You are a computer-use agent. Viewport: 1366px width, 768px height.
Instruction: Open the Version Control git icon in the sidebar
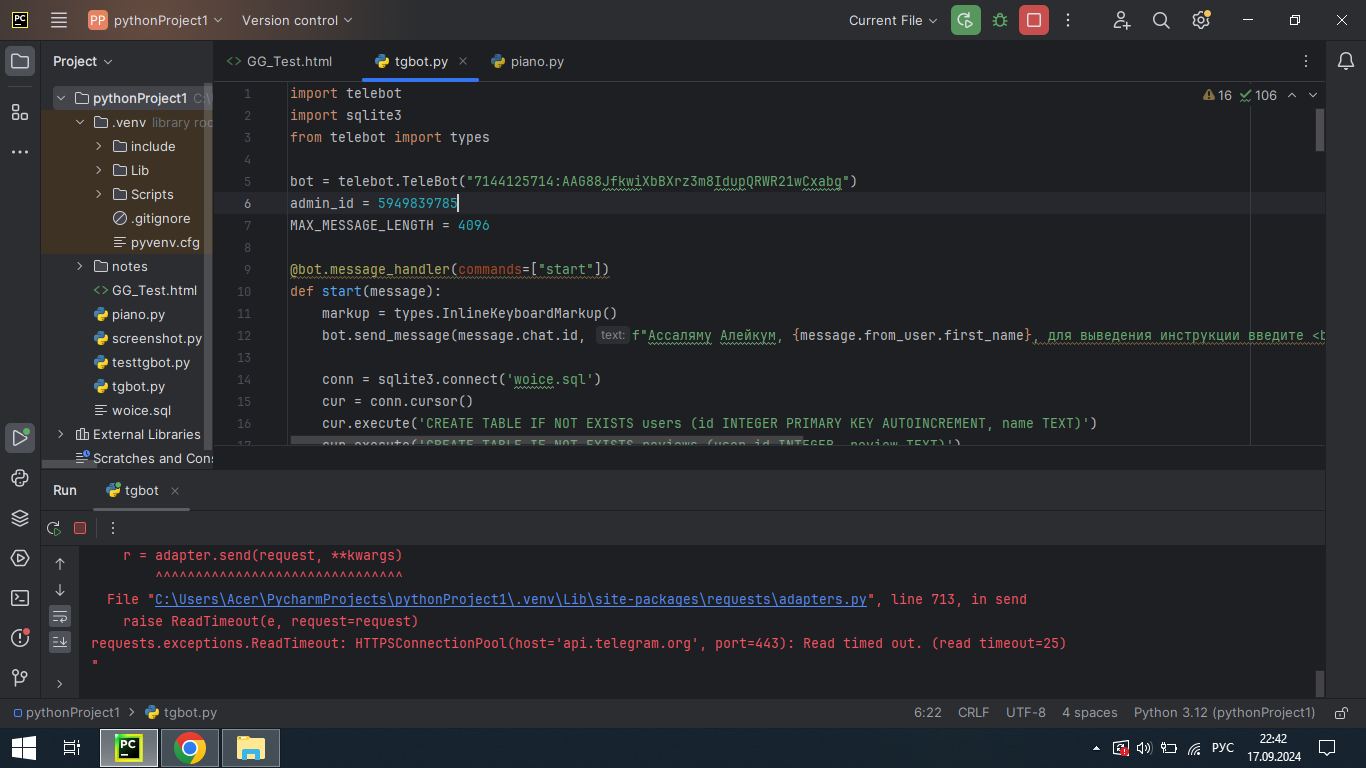coord(20,678)
